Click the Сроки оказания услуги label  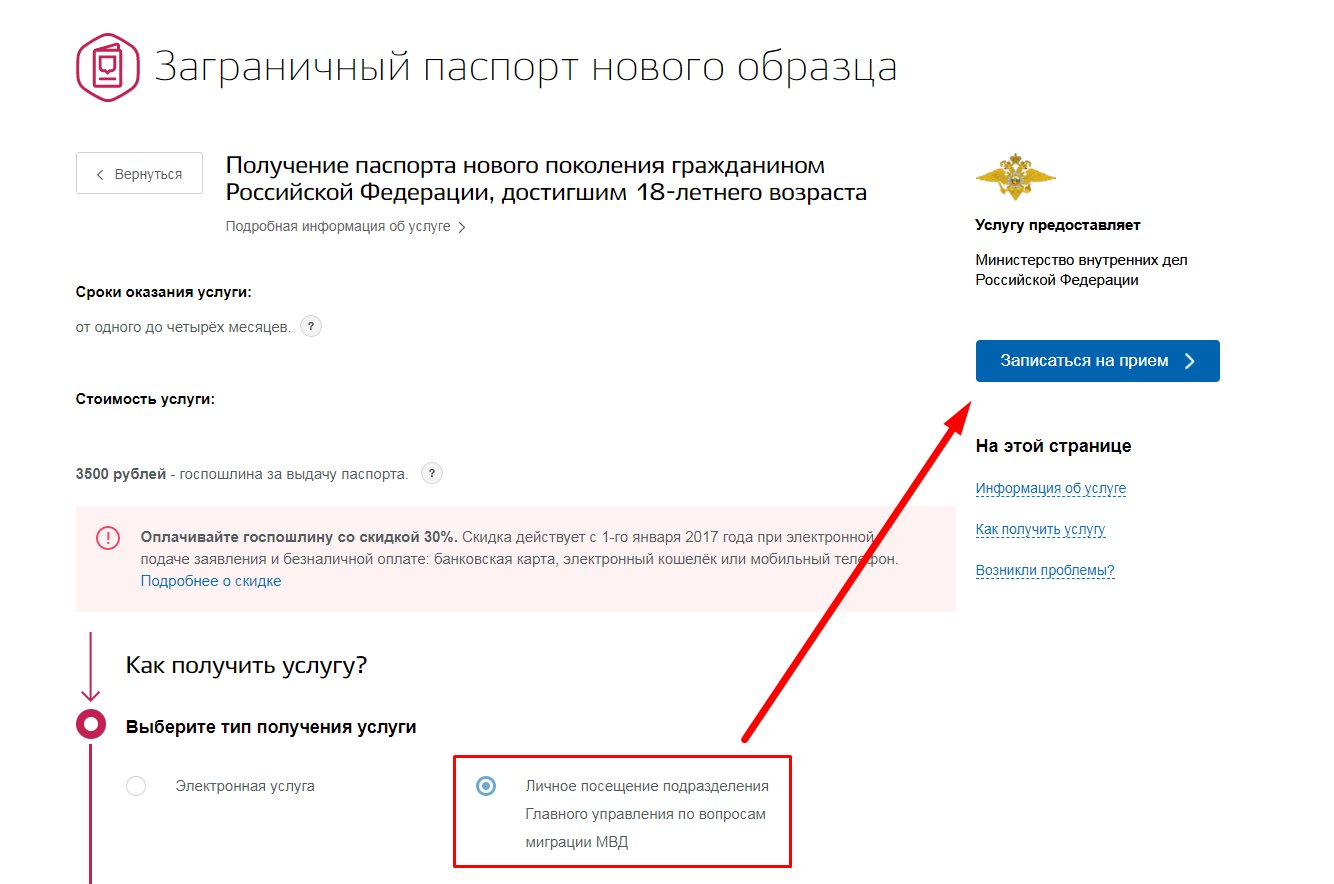point(164,292)
